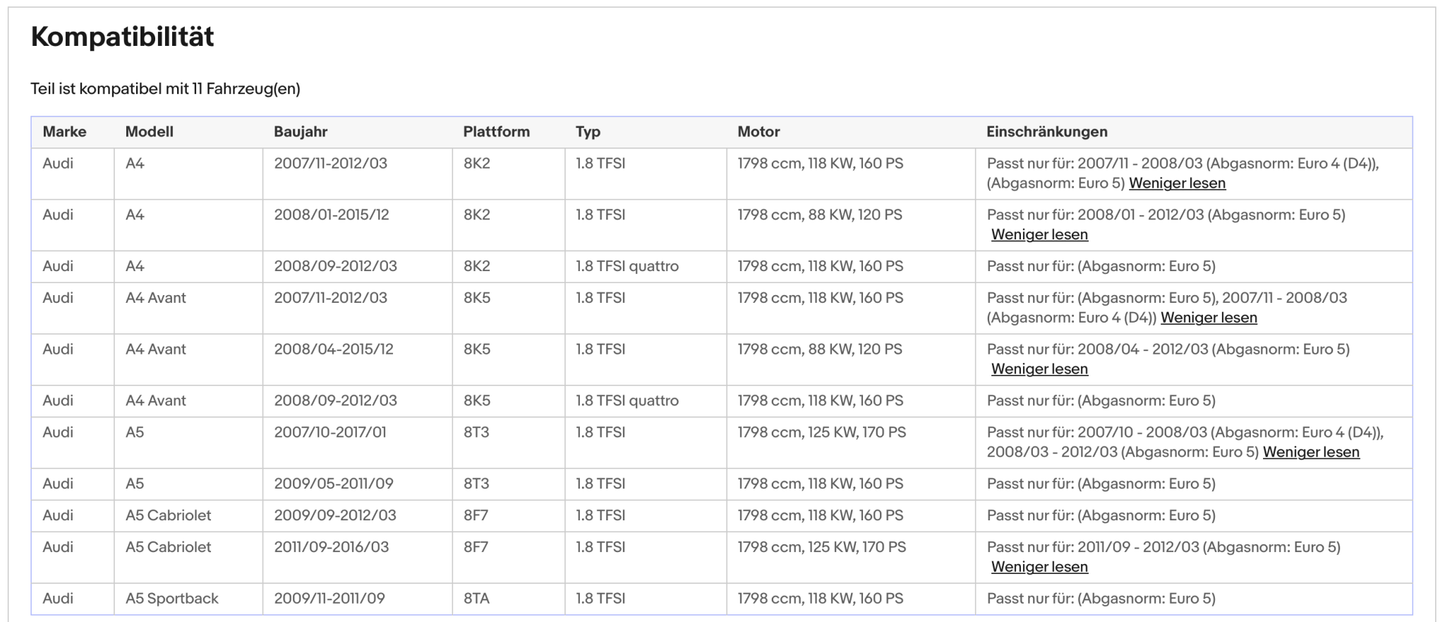The height and width of the screenshot is (622, 1445).
Task: Select the Modell column header
Action: [149, 132]
